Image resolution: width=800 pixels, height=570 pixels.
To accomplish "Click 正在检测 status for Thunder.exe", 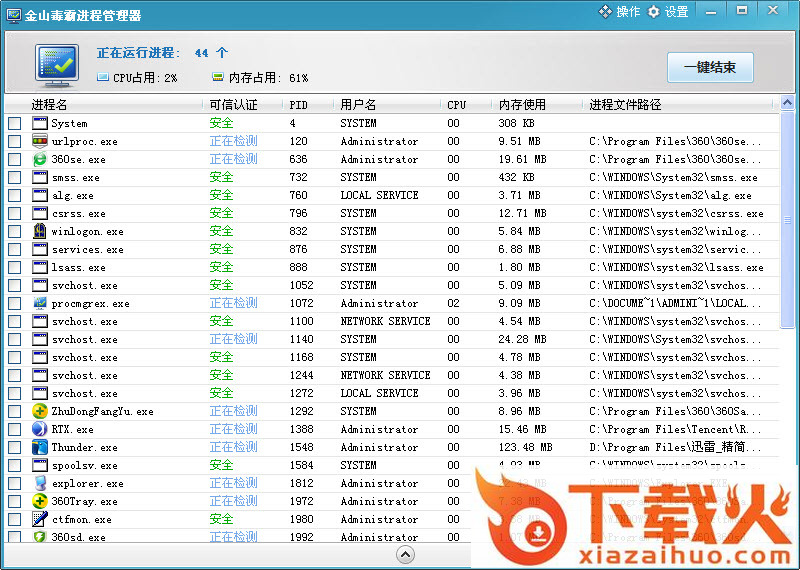I will (x=234, y=447).
